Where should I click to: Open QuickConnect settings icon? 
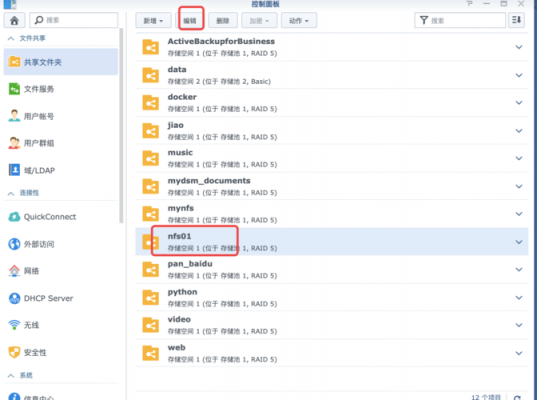(x=14, y=217)
